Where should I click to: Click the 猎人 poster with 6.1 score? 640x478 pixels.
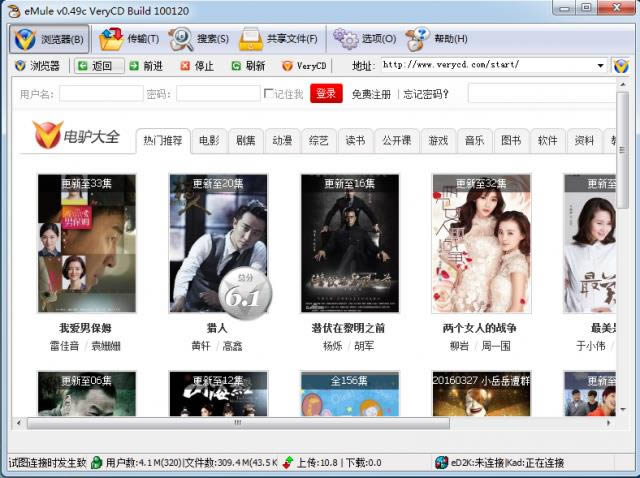point(218,244)
